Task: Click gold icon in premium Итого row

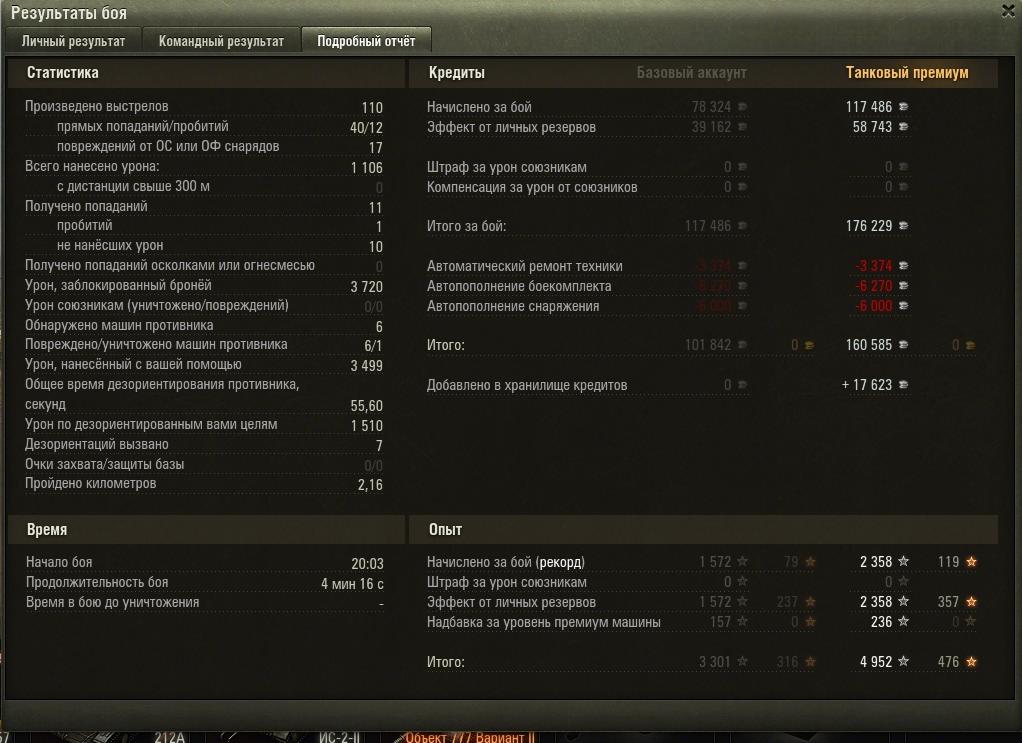Action: click(971, 345)
